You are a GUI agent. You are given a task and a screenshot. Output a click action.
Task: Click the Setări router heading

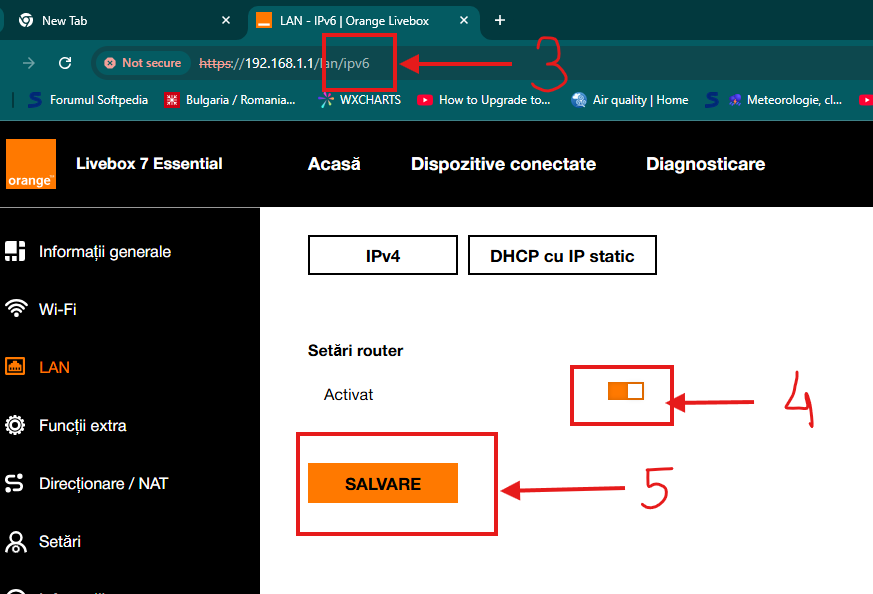(x=355, y=351)
